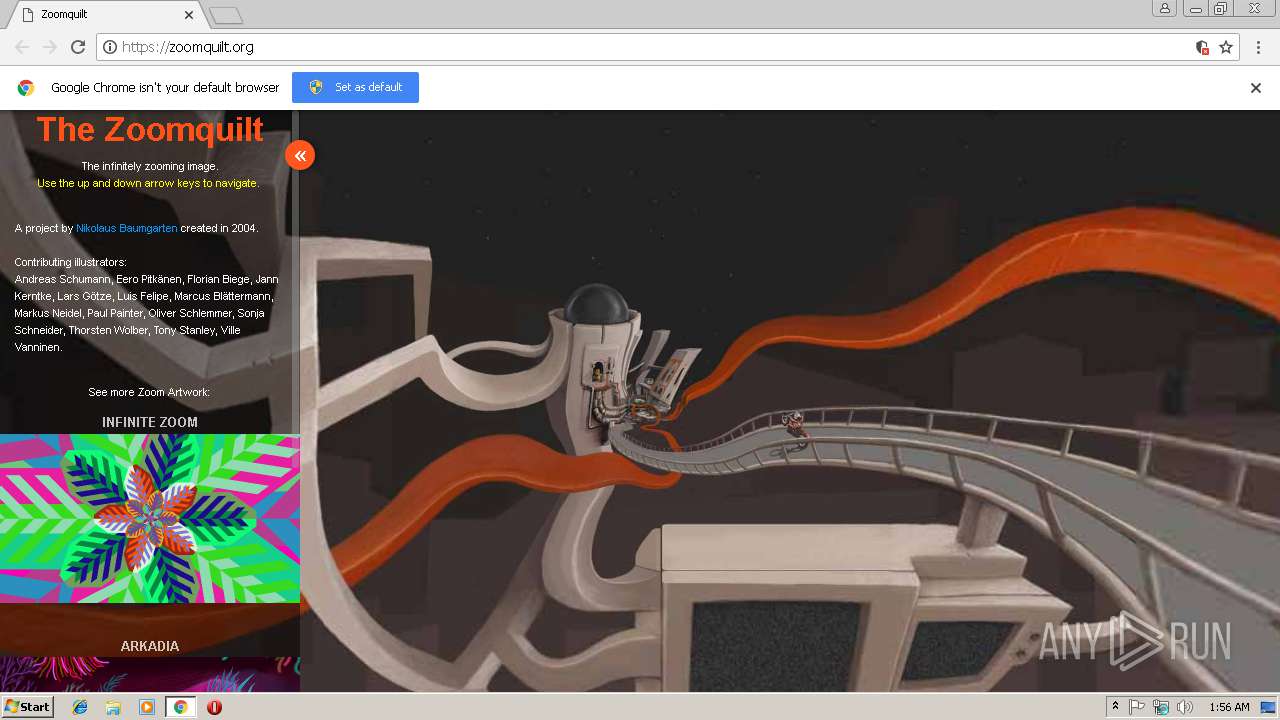The width and height of the screenshot is (1280, 720).
Task: Open the volume speaker icon
Action: (1185, 707)
